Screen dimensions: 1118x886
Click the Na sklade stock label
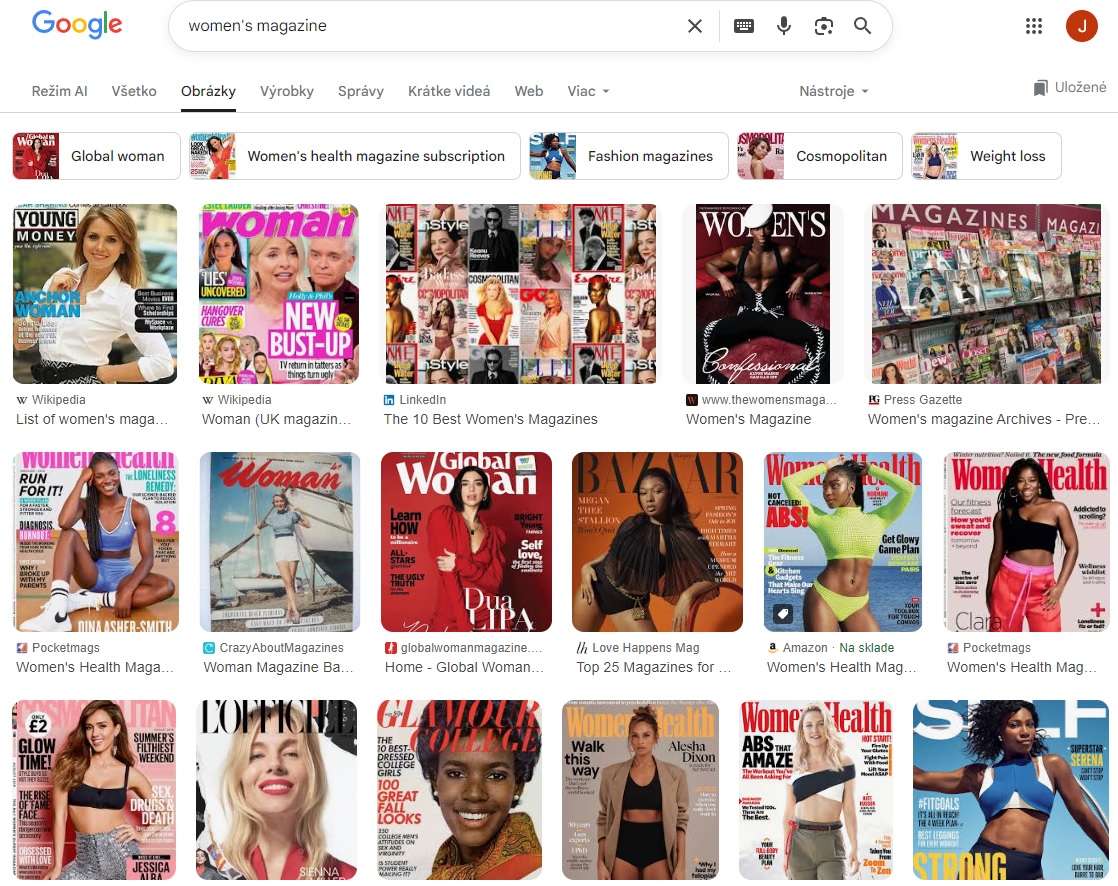coord(866,648)
